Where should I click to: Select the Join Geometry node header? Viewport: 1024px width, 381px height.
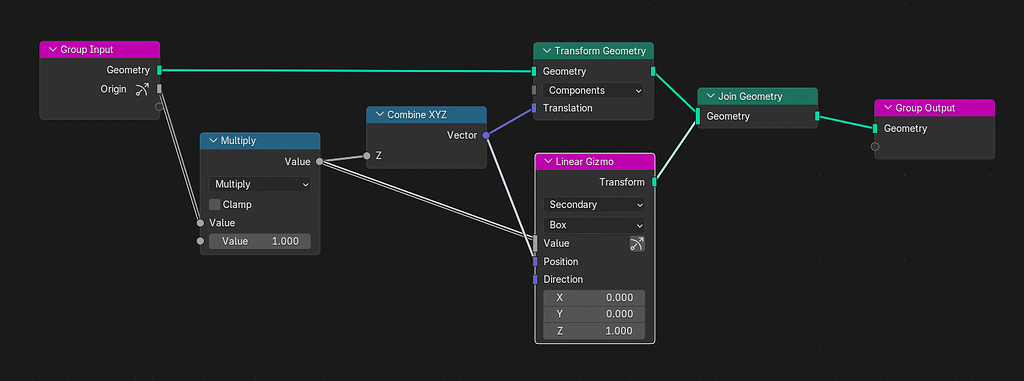tap(758, 96)
